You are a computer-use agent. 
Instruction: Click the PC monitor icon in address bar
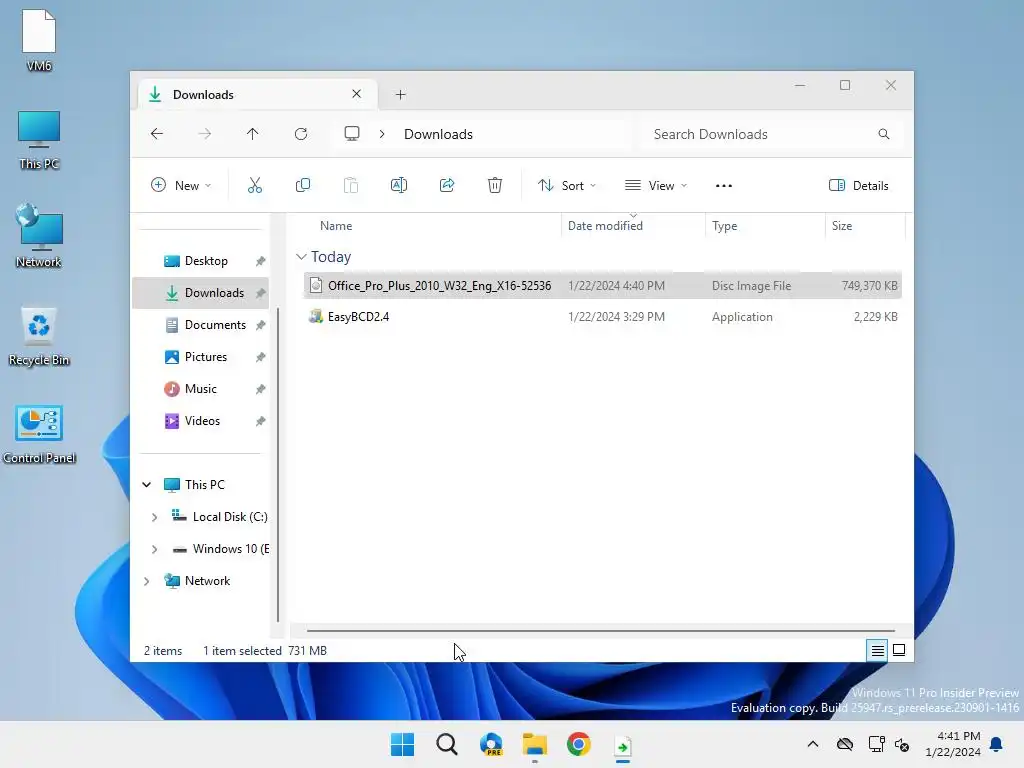click(352, 134)
